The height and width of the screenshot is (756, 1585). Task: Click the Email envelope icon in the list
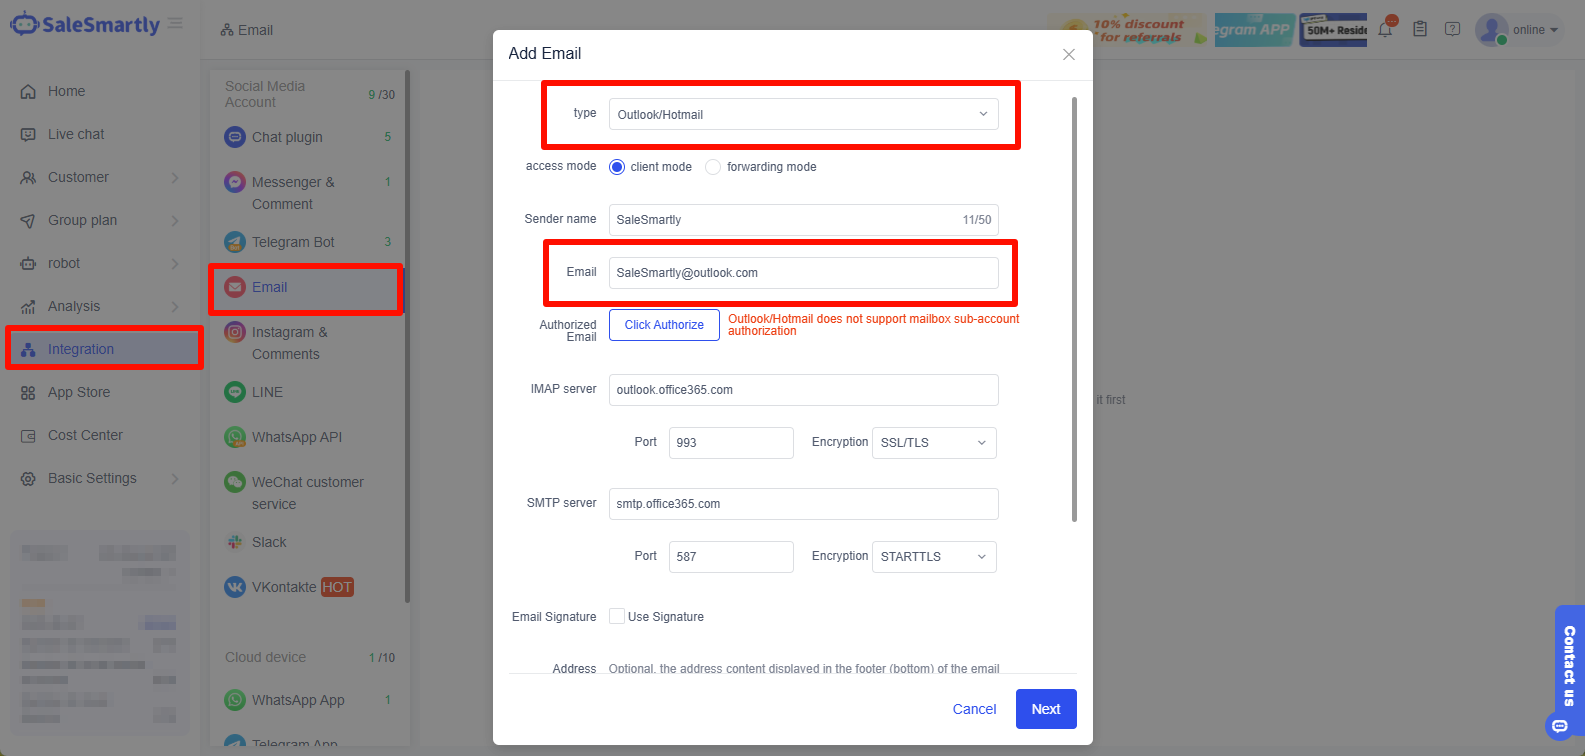pos(235,287)
